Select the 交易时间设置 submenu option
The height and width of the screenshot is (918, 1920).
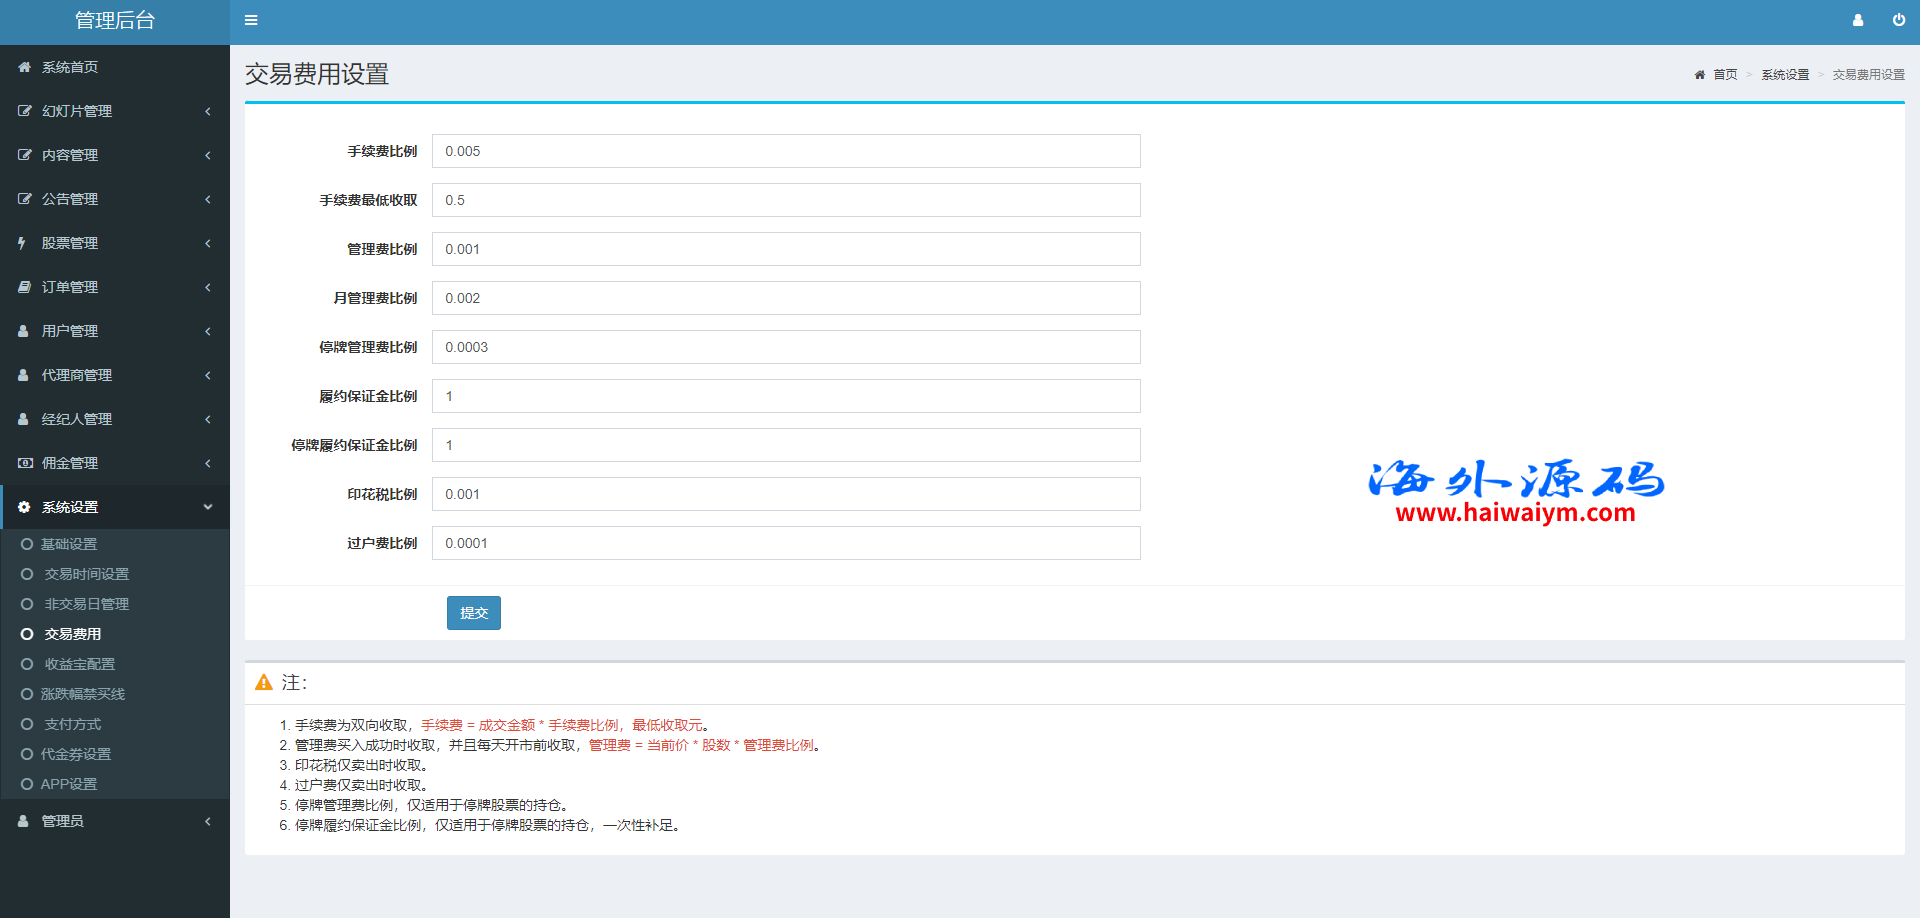pos(86,574)
